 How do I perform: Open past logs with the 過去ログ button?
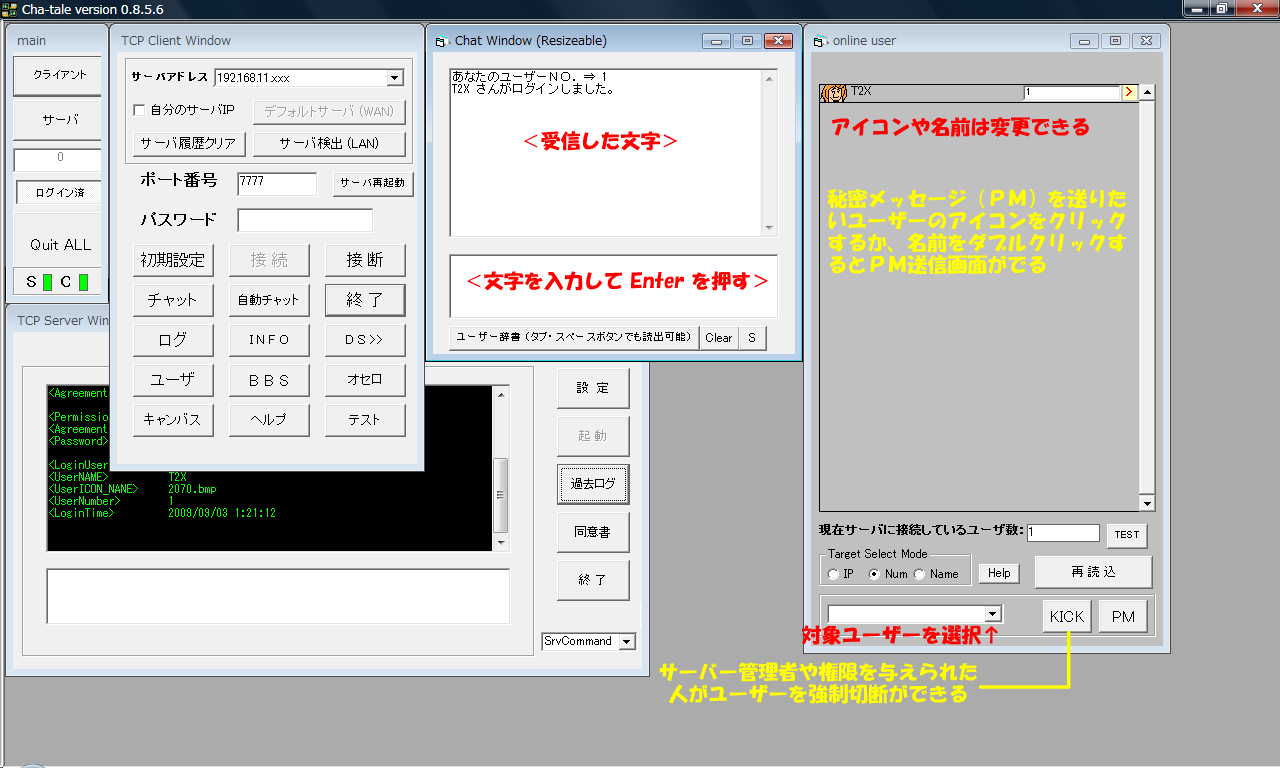click(x=594, y=483)
